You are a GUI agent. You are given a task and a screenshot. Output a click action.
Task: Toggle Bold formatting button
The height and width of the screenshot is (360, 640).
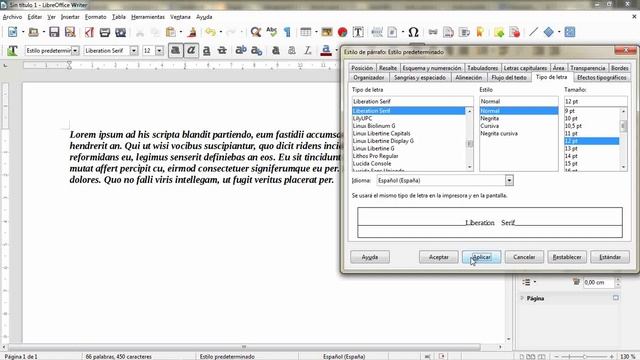pos(176,51)
